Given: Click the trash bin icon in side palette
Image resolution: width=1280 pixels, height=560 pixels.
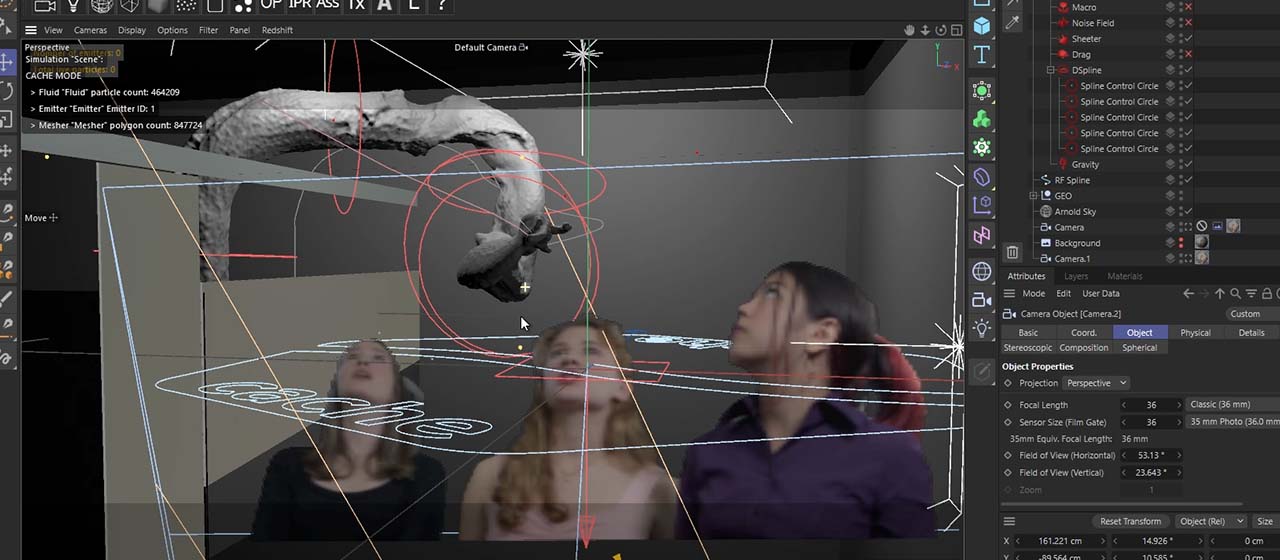Looking at the screenshot, I should tap(1012, 253).
